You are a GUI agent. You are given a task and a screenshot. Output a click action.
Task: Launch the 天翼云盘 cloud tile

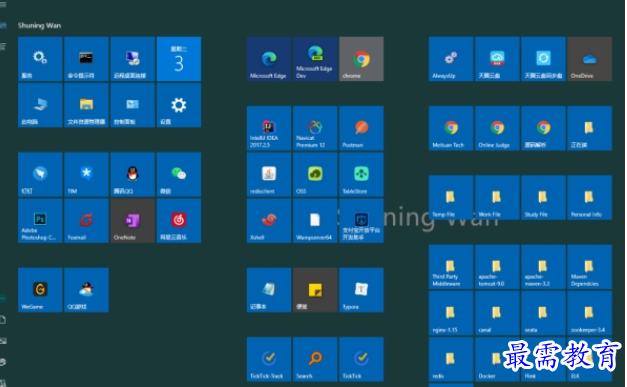(x=497, y=59)
